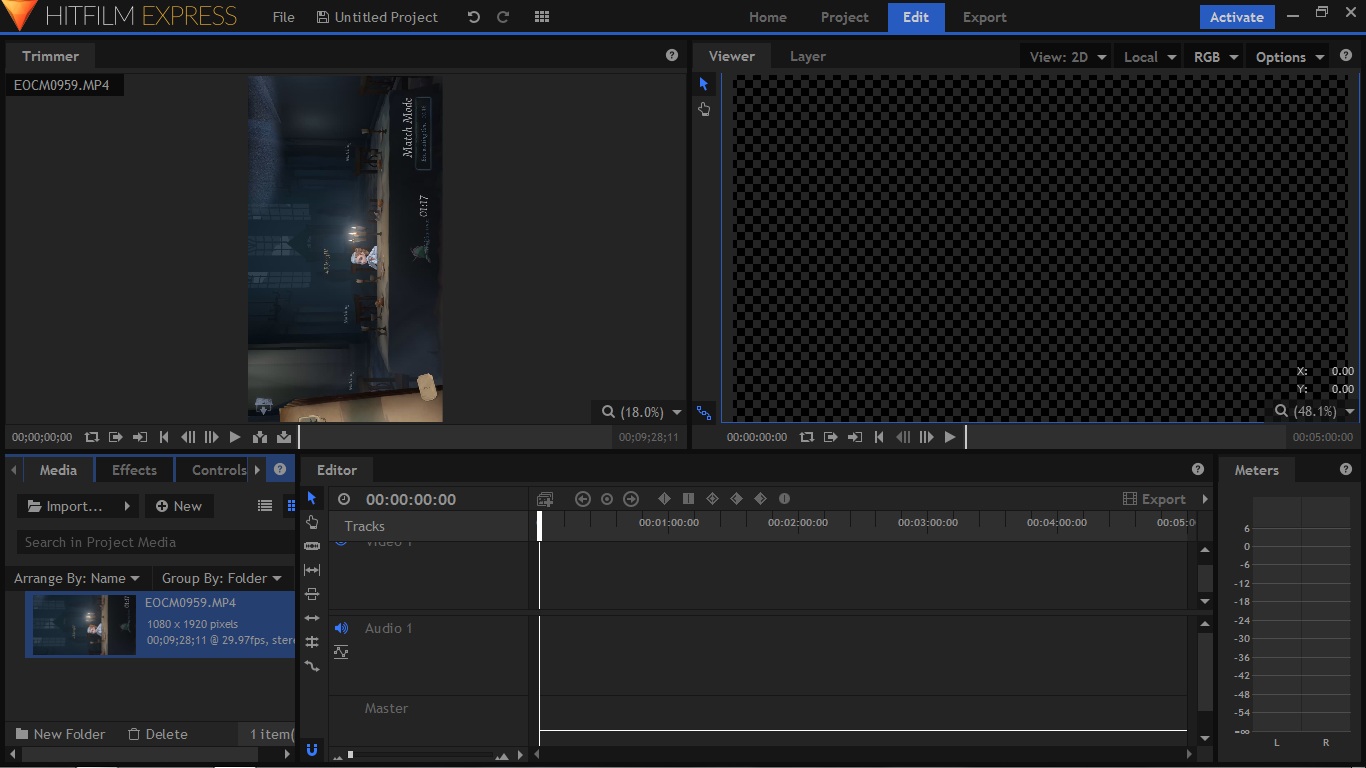The image size is (1366, 768).
Task: Open the workspaces grid icon in top bar
Action: point(542,17)
